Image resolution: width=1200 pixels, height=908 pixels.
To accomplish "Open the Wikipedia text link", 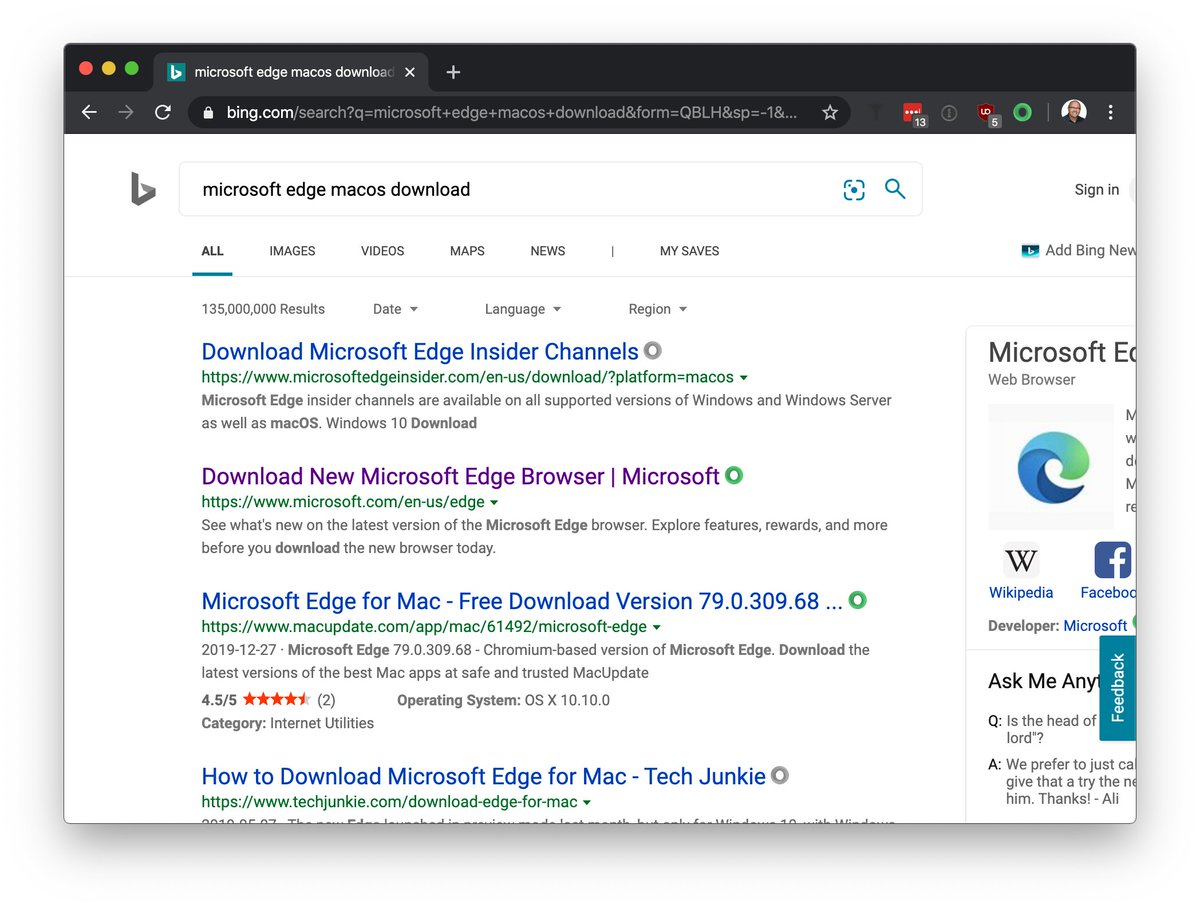I will [x=1021, y=592].
